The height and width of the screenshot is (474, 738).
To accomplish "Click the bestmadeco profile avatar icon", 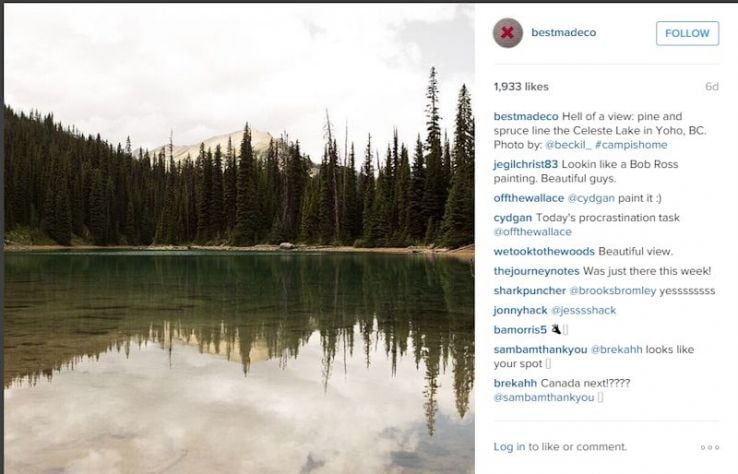I will point(507,33).
